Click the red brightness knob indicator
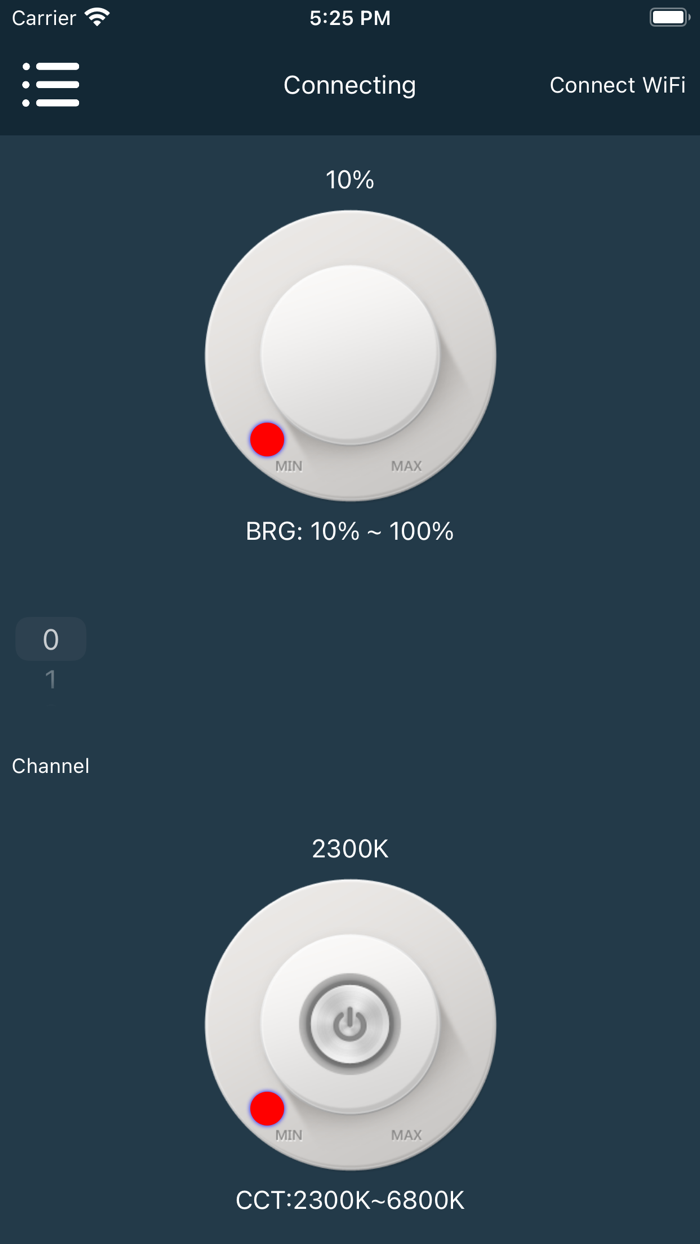This screenshot has width=700, height=1244. tap(267, 439)
